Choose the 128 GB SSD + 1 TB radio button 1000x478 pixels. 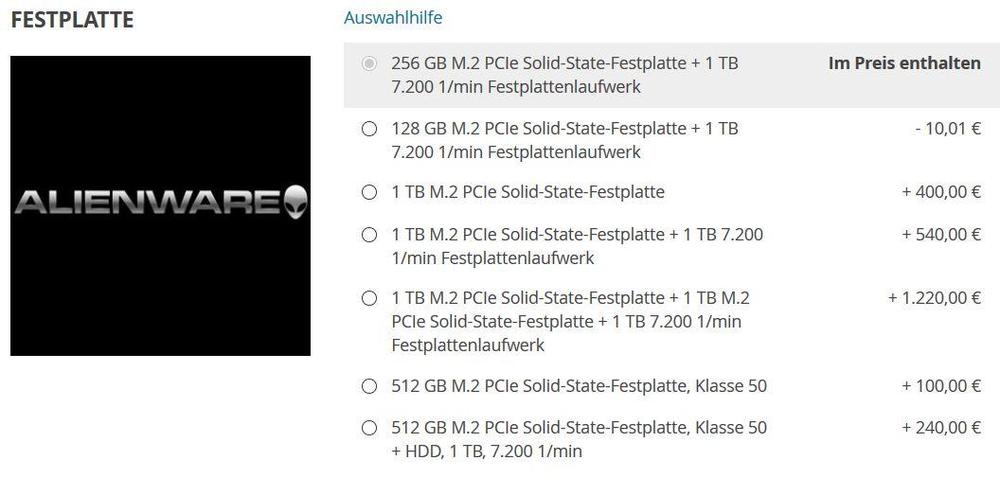coord(369,129)
